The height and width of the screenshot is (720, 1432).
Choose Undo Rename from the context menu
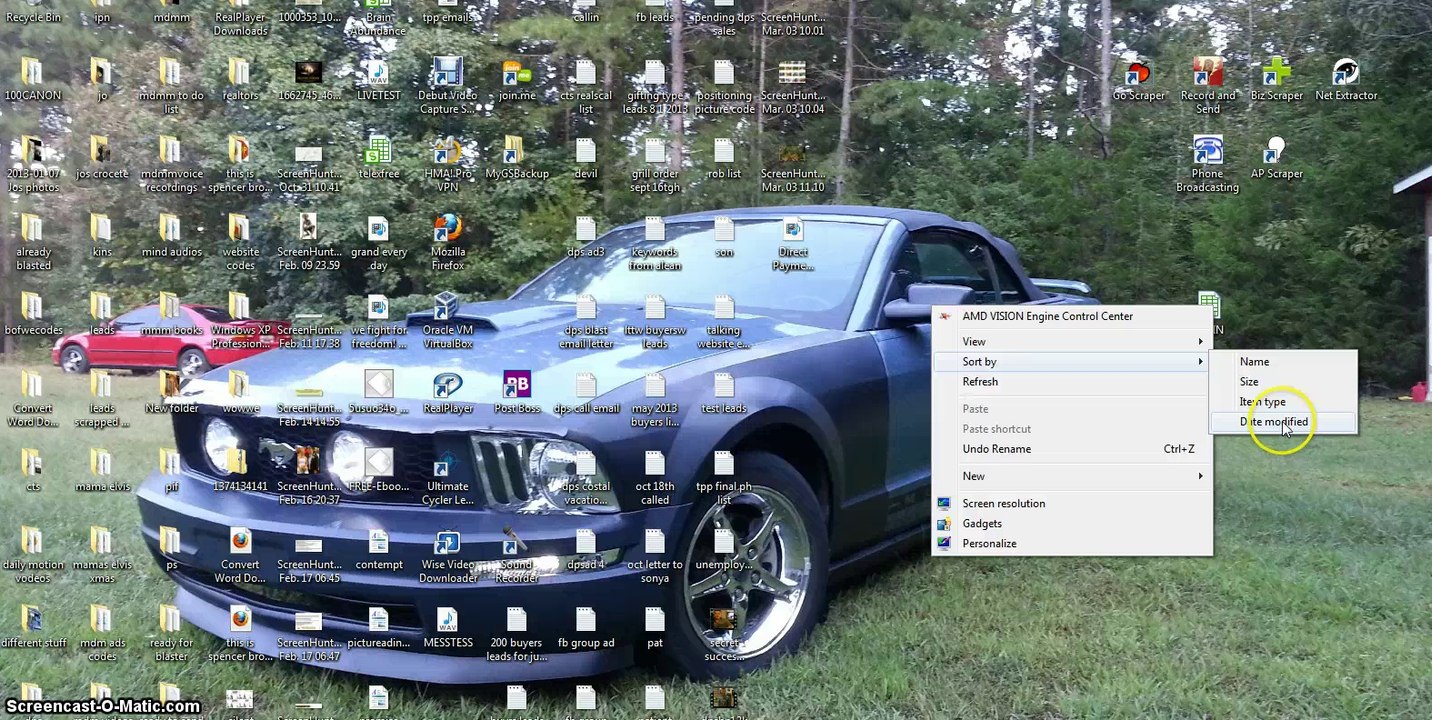point(1073,449)
